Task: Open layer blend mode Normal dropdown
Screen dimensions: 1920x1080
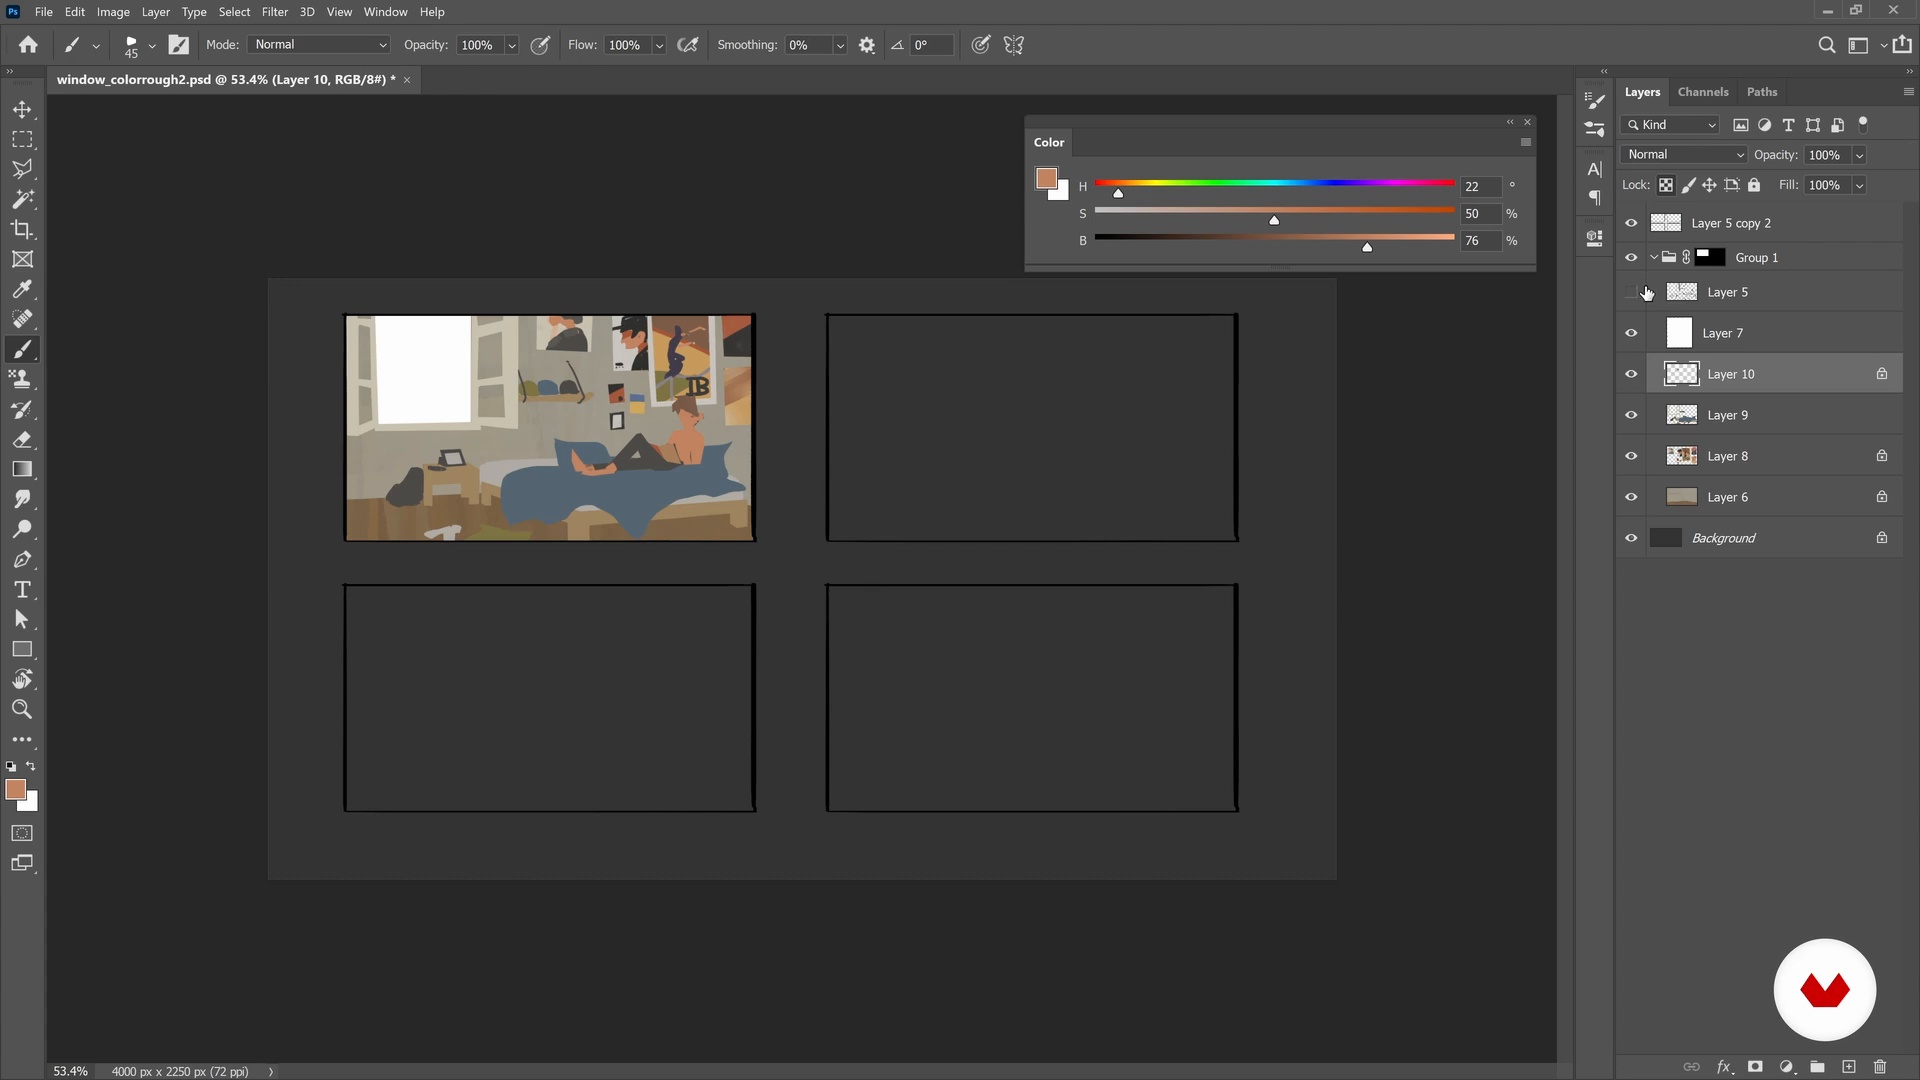Action: point(1684,155)
